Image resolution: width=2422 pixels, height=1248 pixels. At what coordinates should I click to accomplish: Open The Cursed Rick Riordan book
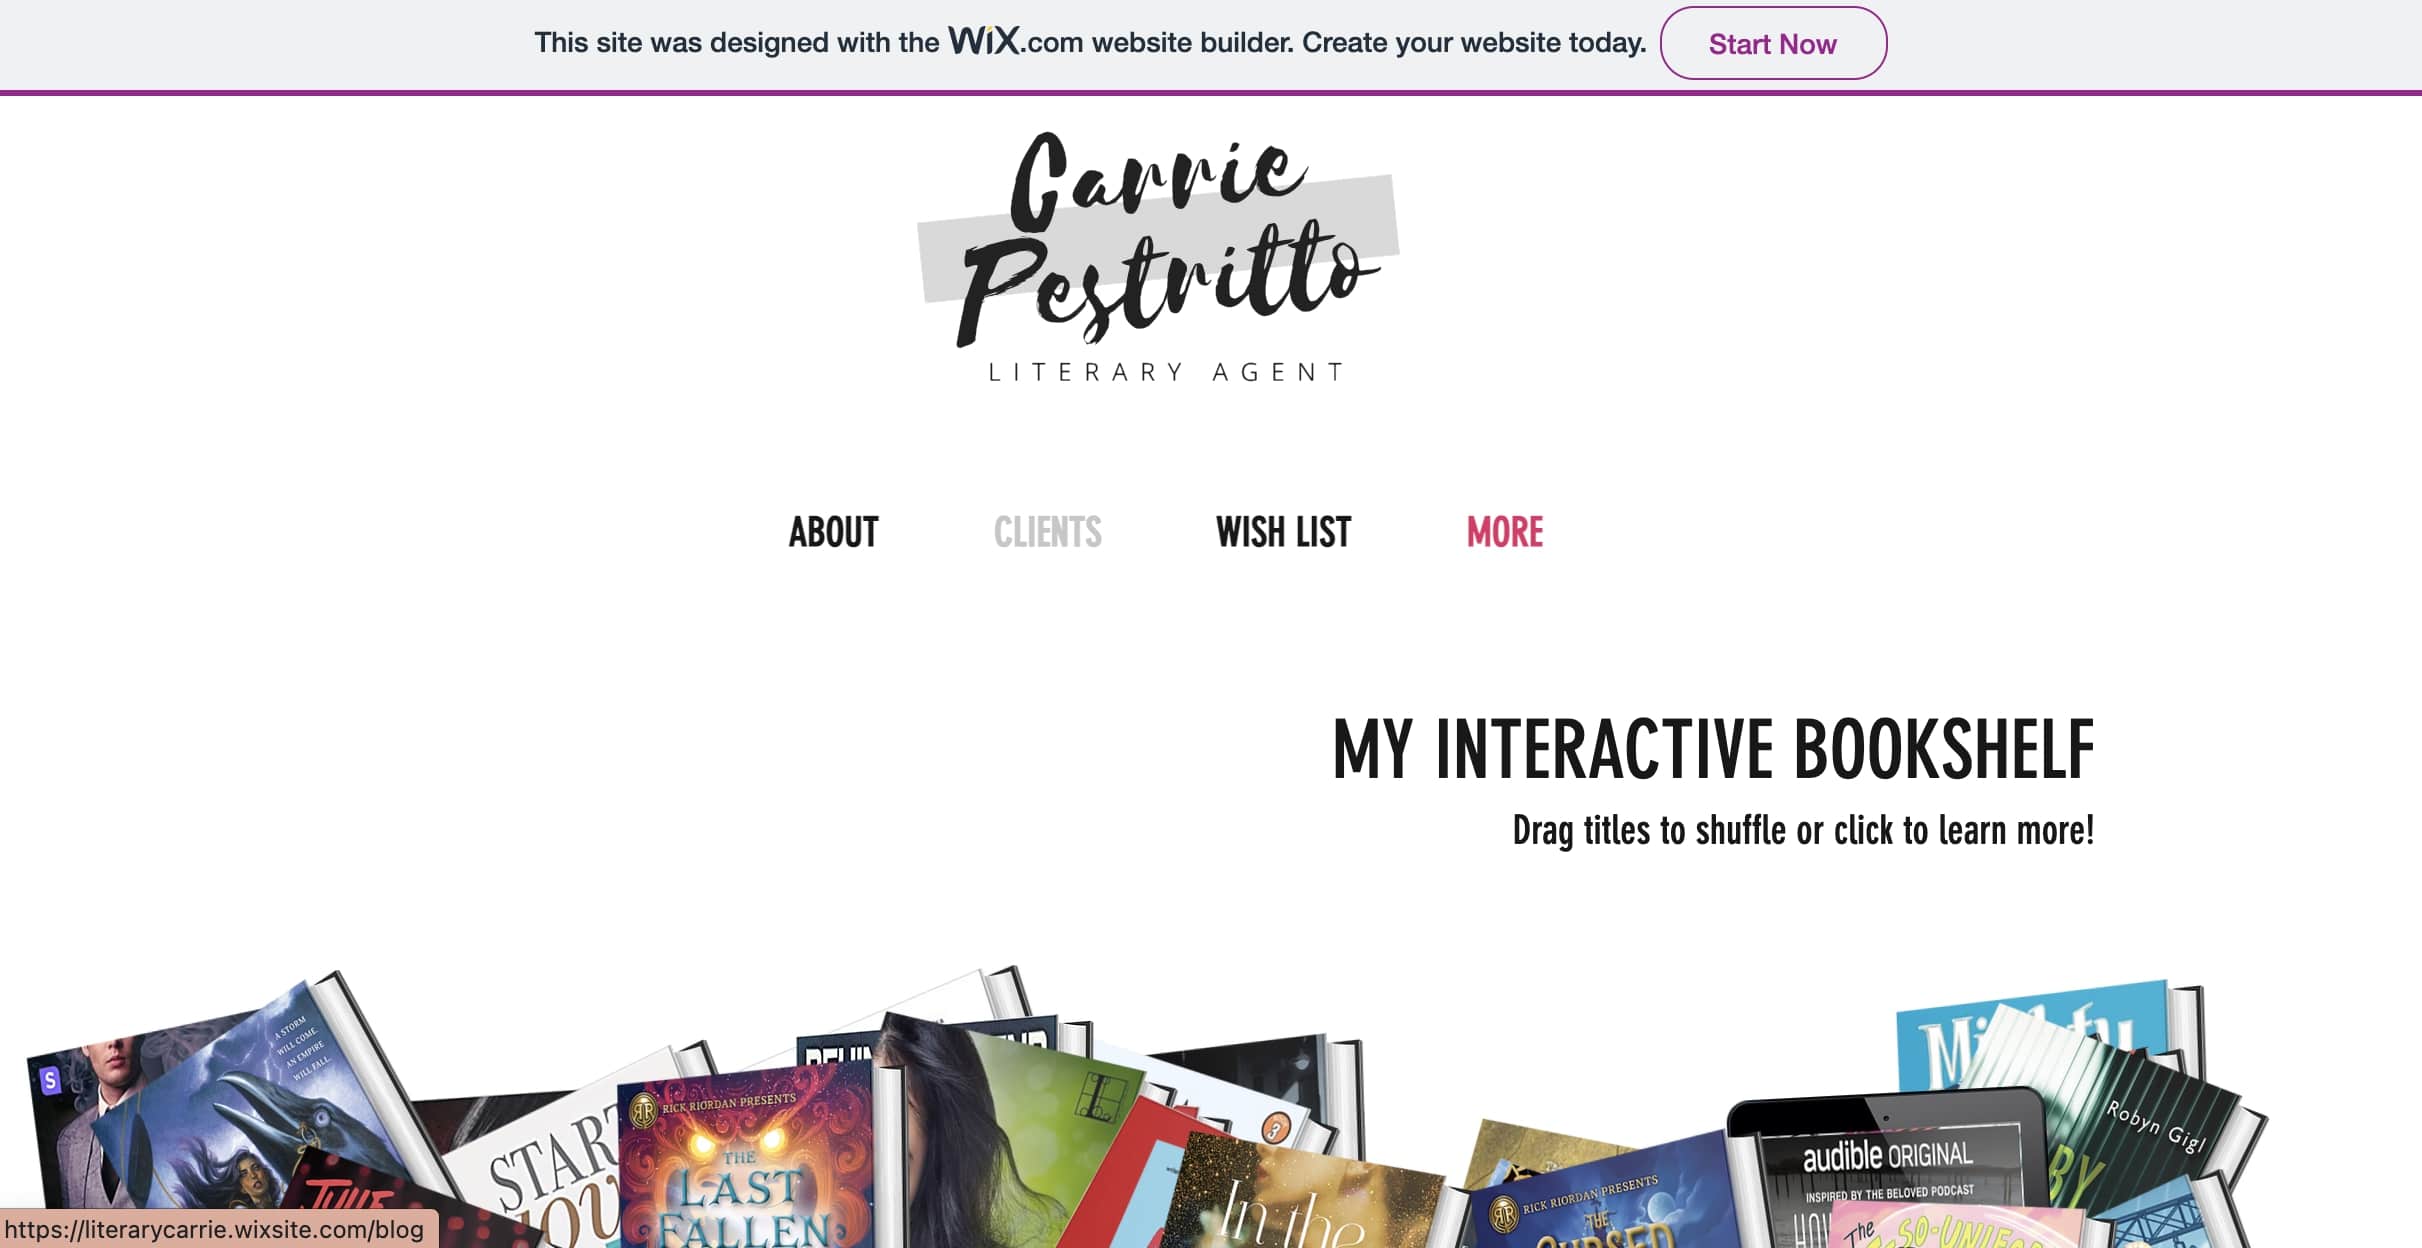coord(1600,1200)
